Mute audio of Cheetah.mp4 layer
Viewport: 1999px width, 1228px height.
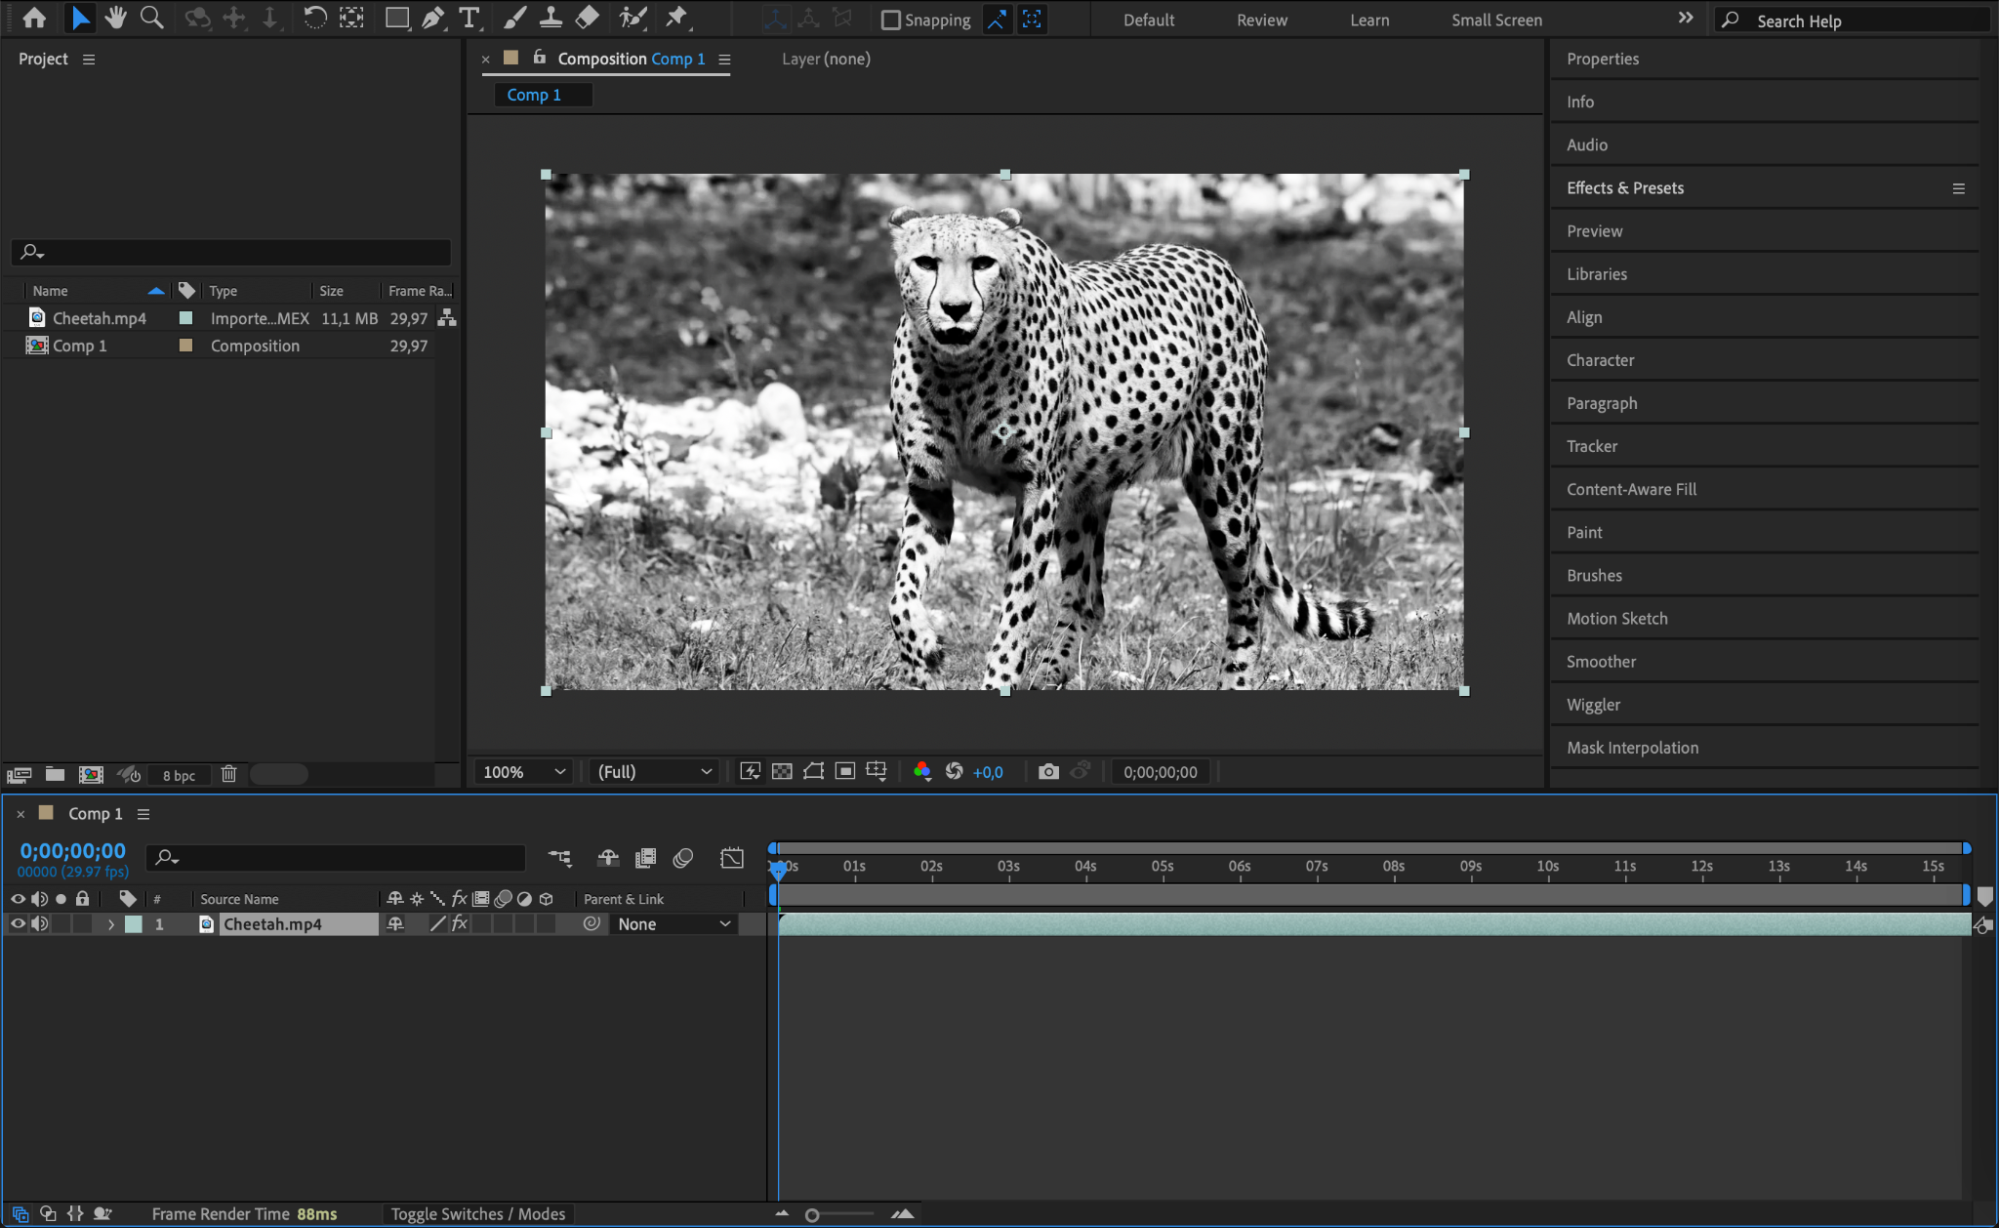tap(39, 924)
